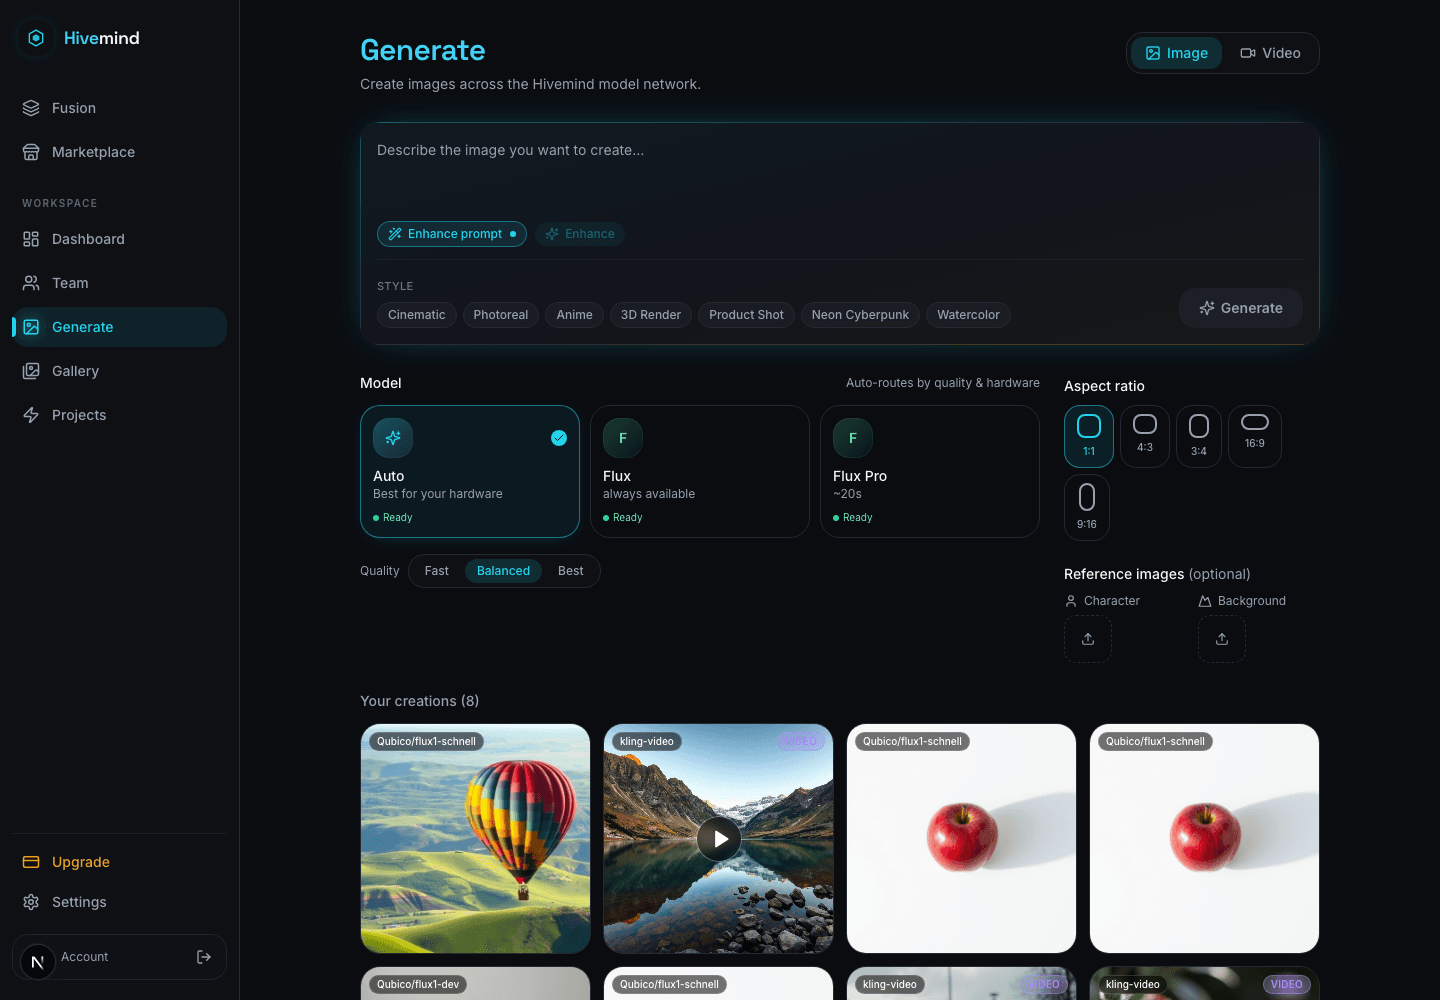Click the Hivemind hexagon logo
Image resolution: width=1440 pixels, height=1000 pixels.
pyautogui.click(x=36, y=38)
